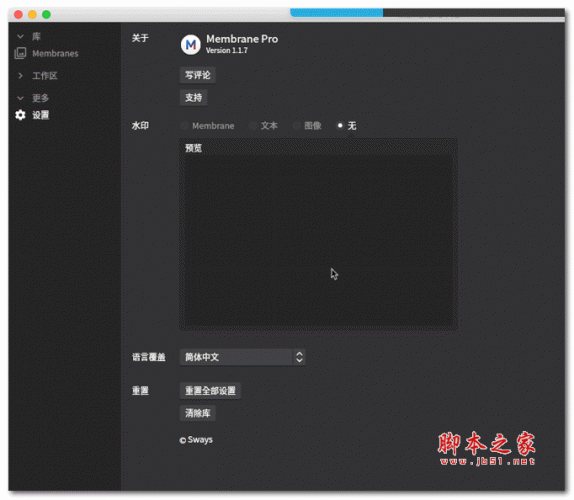Click the 重置全部设置 button
574x500 pixels.
[210, 391]
